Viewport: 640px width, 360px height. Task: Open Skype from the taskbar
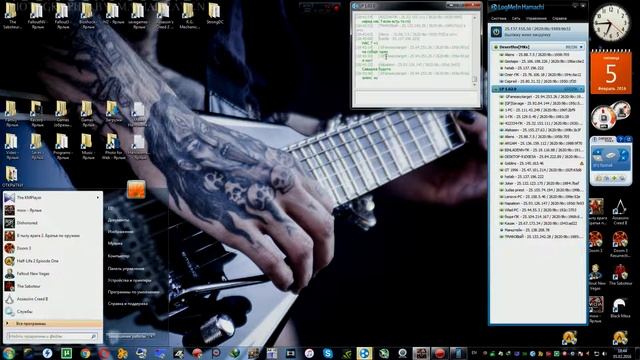click(328, 353)
